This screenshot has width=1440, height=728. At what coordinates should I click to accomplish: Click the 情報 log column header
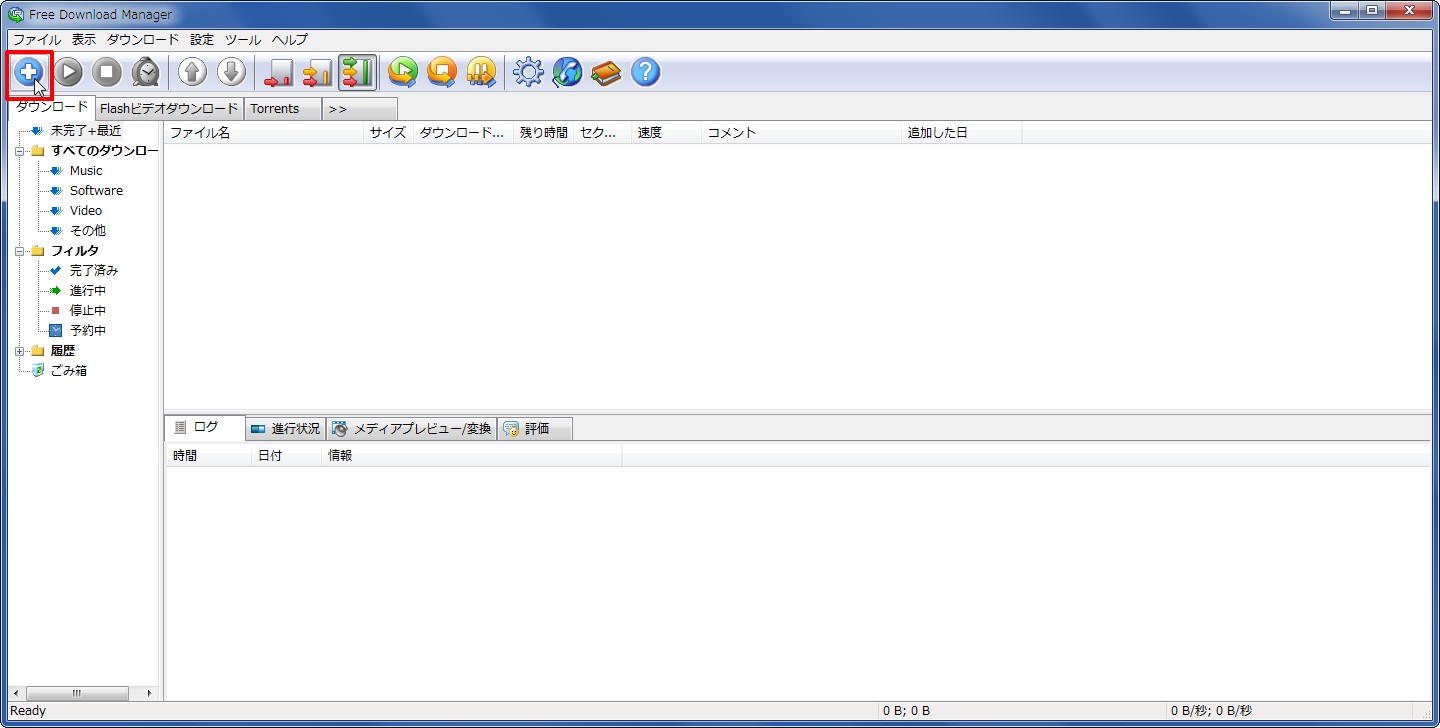pyautogui.click(x=471, y=455)
